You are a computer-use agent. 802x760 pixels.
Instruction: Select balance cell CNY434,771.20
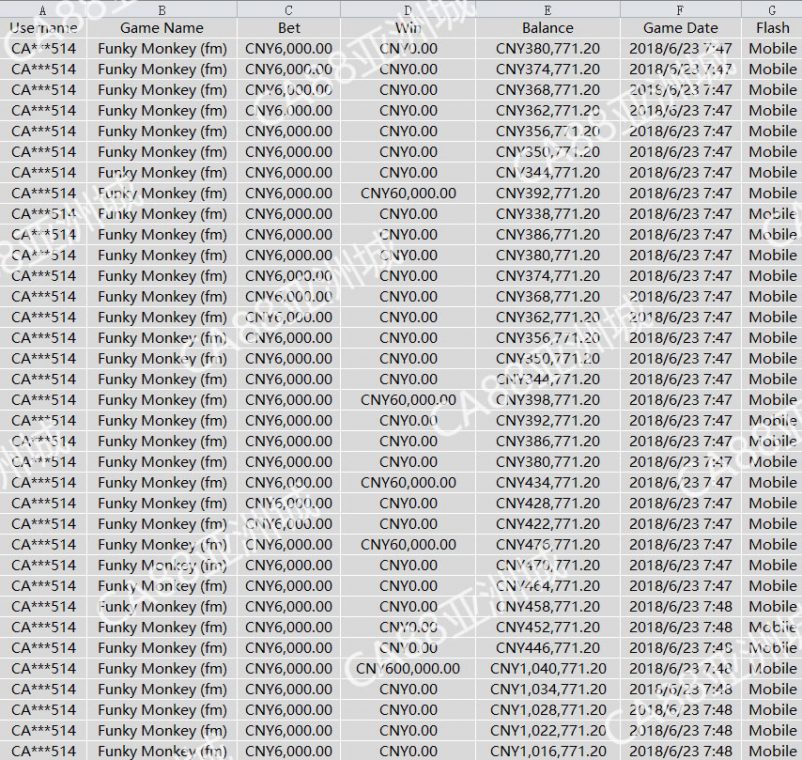click(548, 483)
